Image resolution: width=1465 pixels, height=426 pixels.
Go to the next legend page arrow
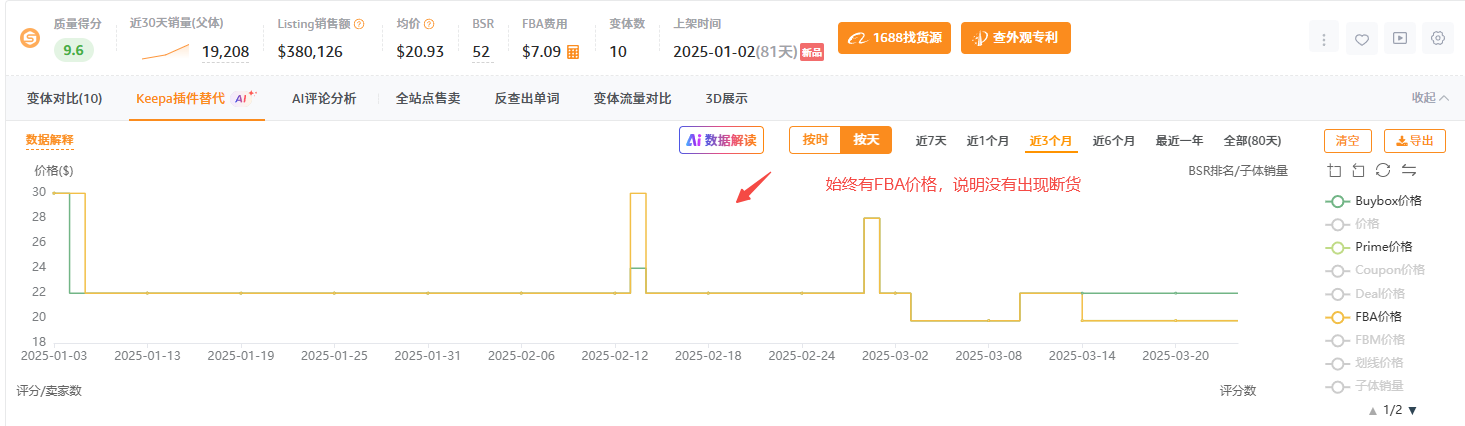pyautogui.click(x=1412, y=410)
